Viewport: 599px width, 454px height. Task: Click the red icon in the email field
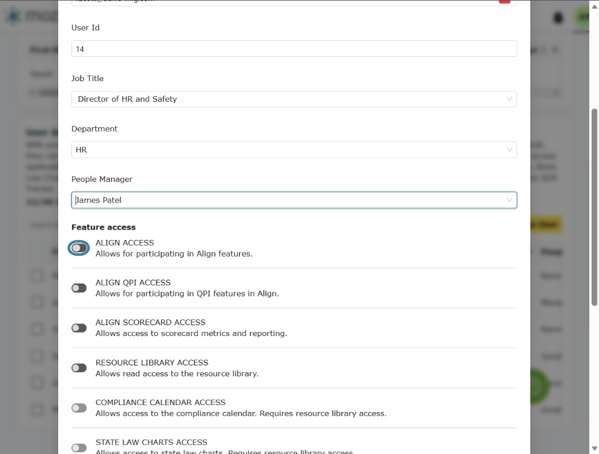click(504, 2)
